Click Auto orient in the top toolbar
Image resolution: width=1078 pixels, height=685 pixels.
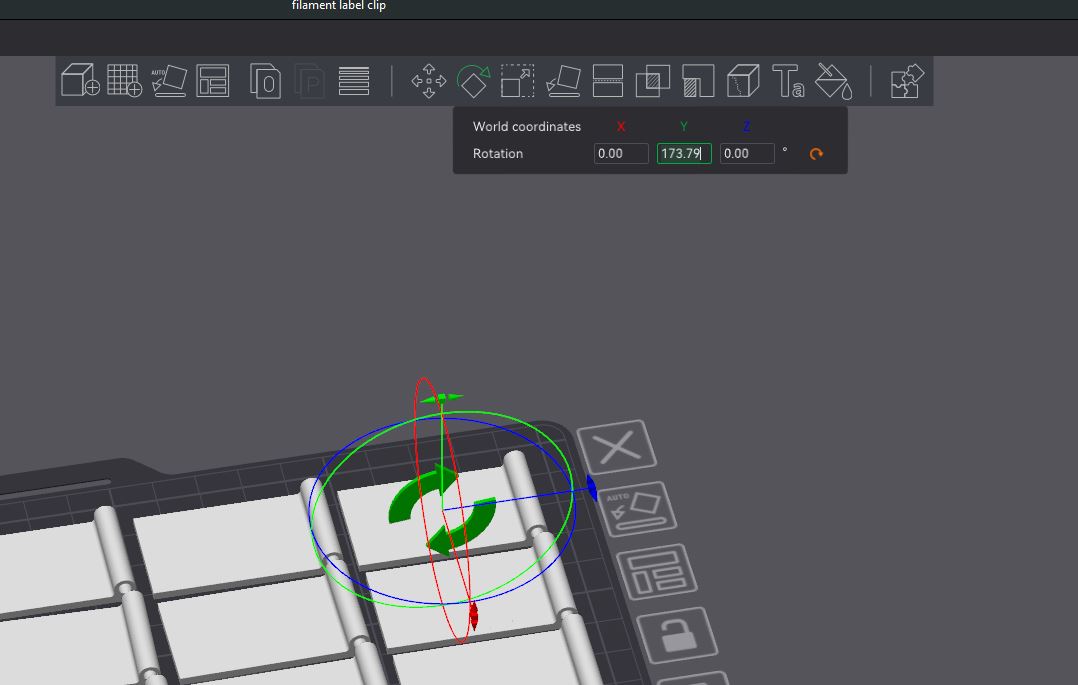(x=168, y=81)
